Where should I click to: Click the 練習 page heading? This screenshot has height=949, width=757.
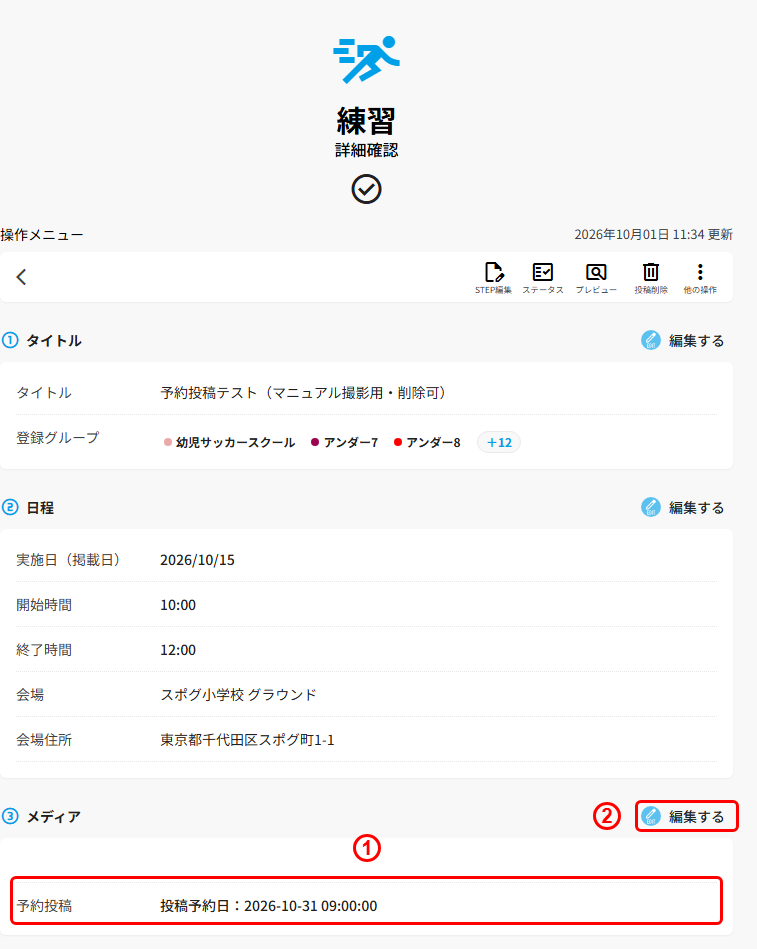(366, 121)
